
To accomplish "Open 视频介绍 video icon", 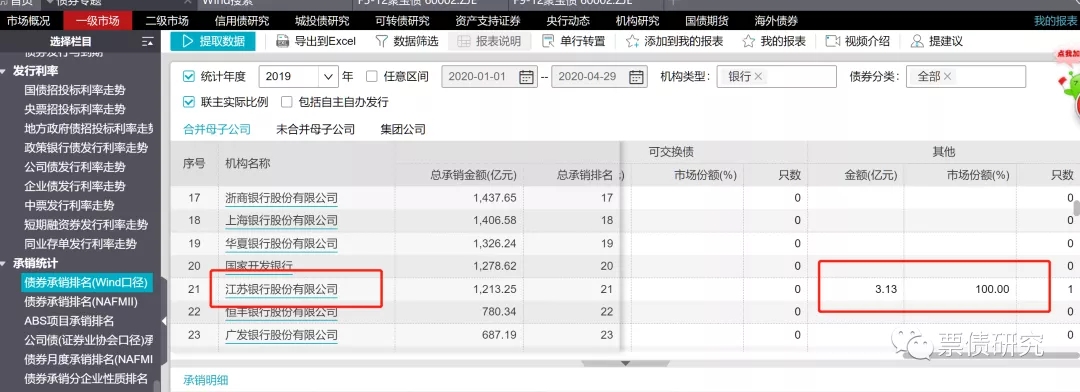I will (832, 41).
